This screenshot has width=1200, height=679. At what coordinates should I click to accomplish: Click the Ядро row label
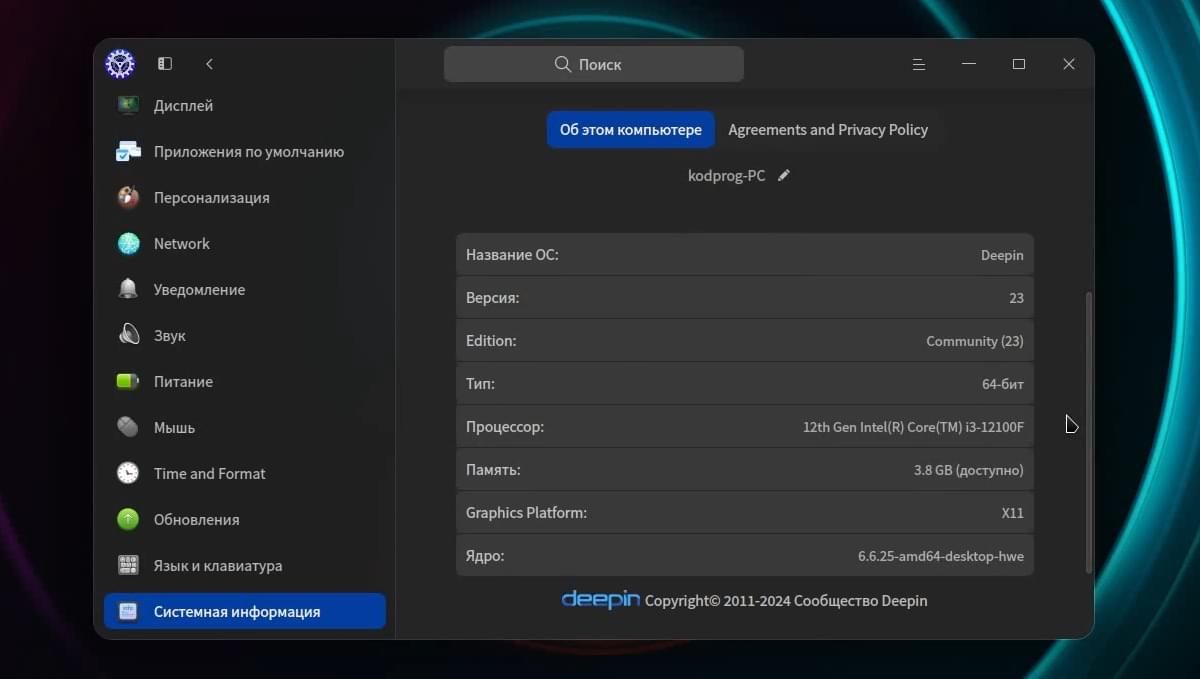tap(485, 555)
